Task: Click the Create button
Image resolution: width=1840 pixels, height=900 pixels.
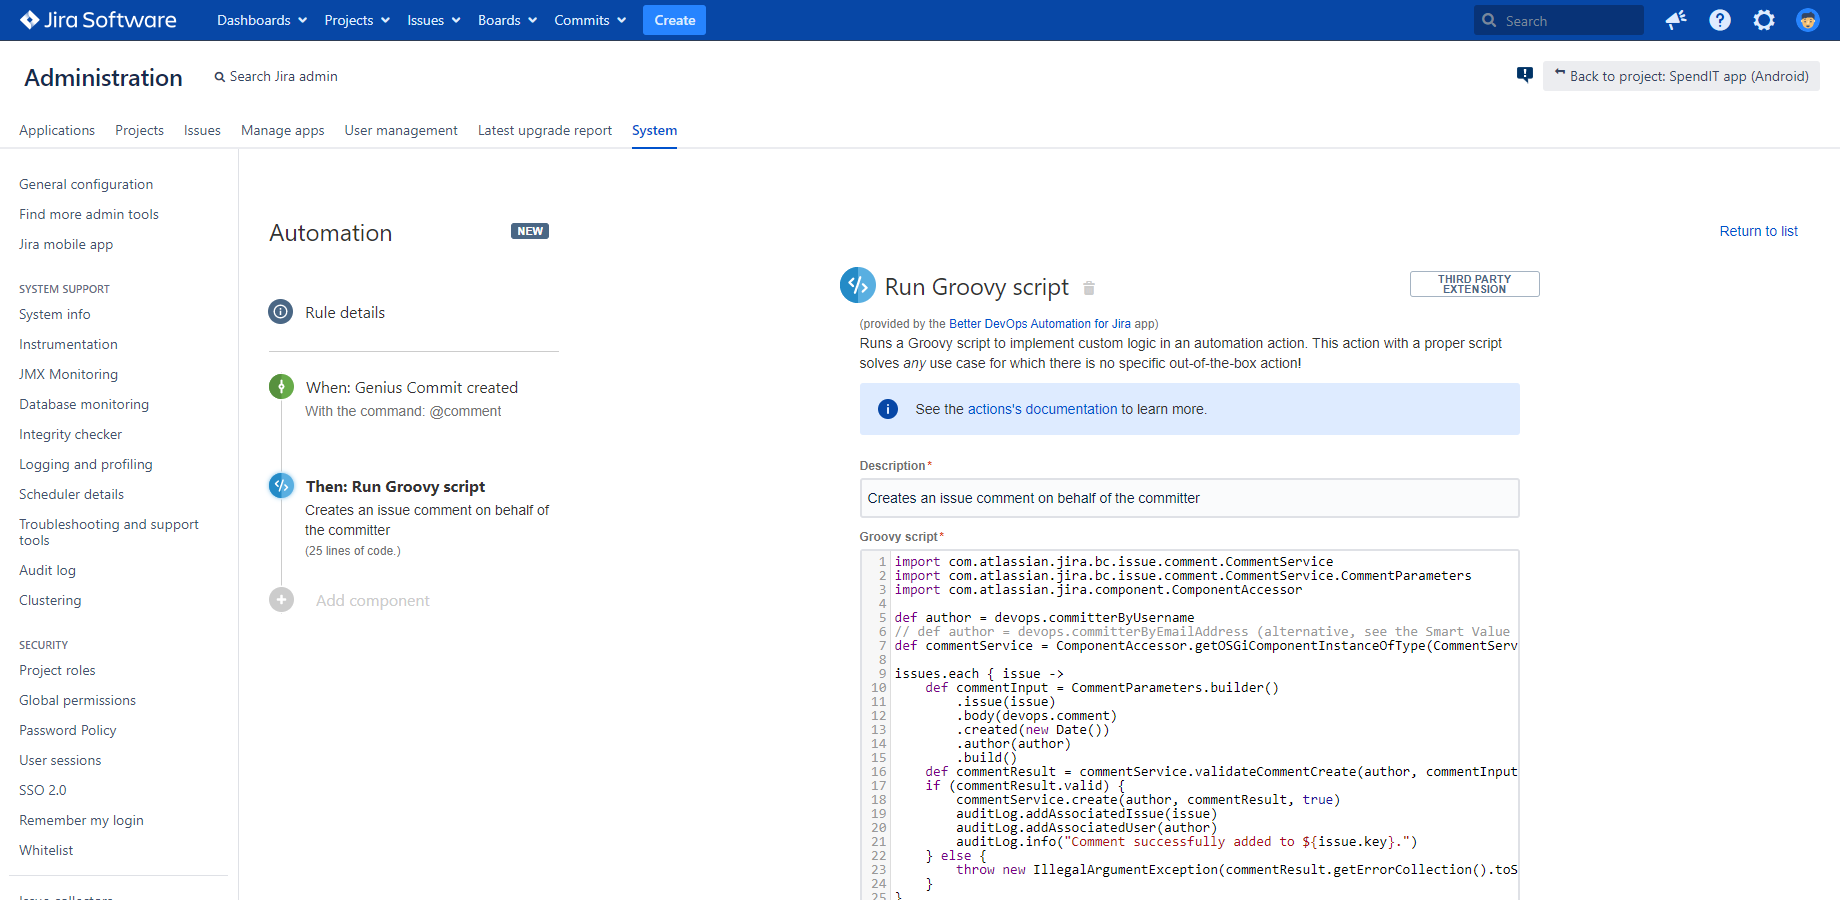Action: (x=674, y=20)
